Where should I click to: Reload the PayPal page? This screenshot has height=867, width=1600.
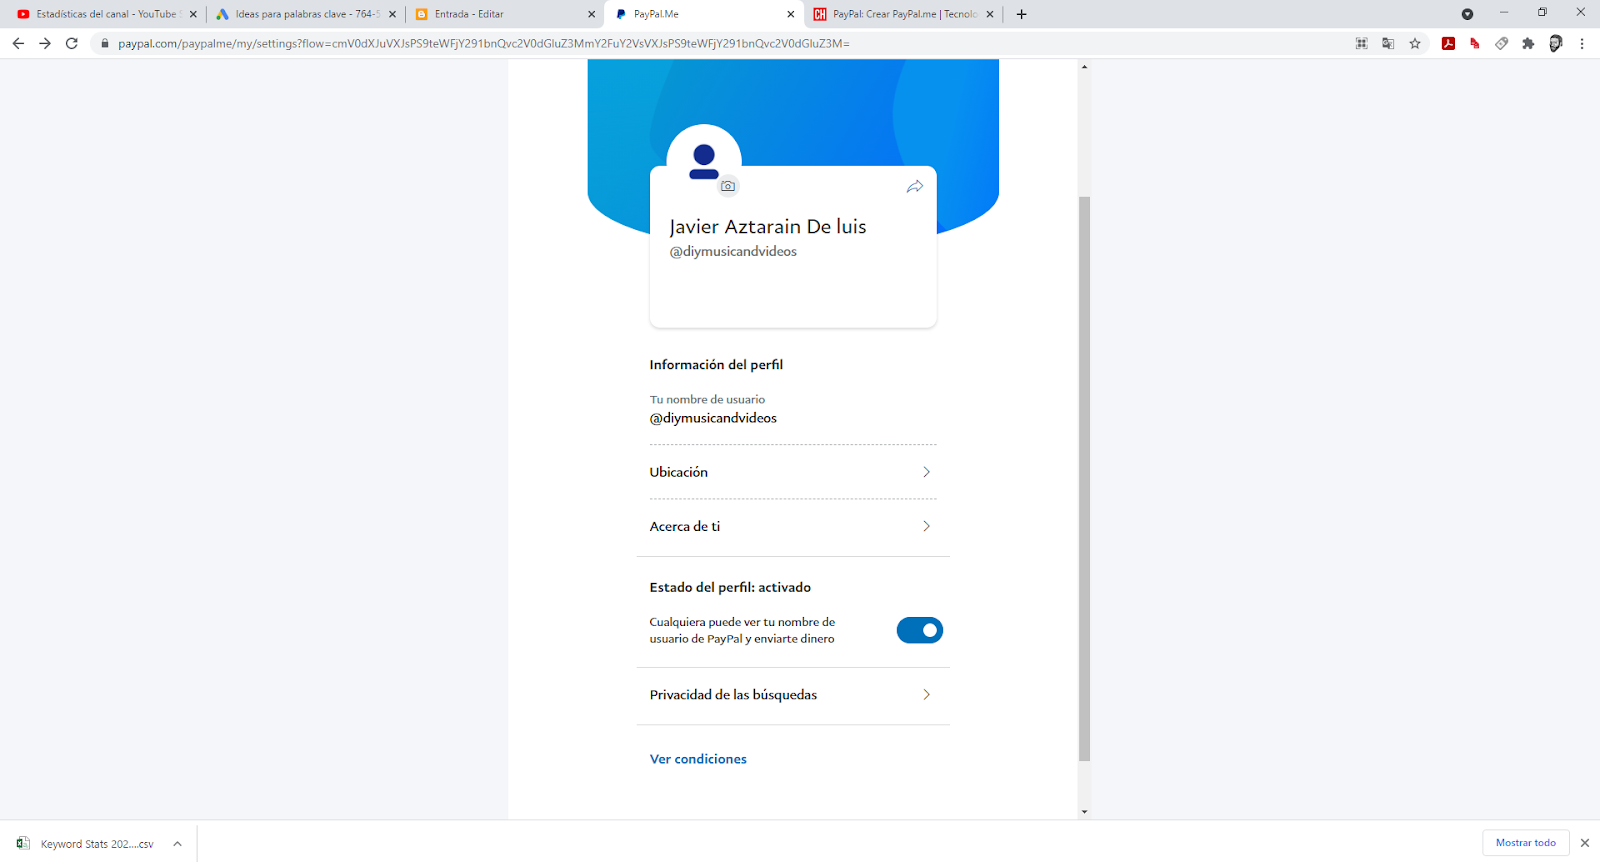click(x=72, y=43)
